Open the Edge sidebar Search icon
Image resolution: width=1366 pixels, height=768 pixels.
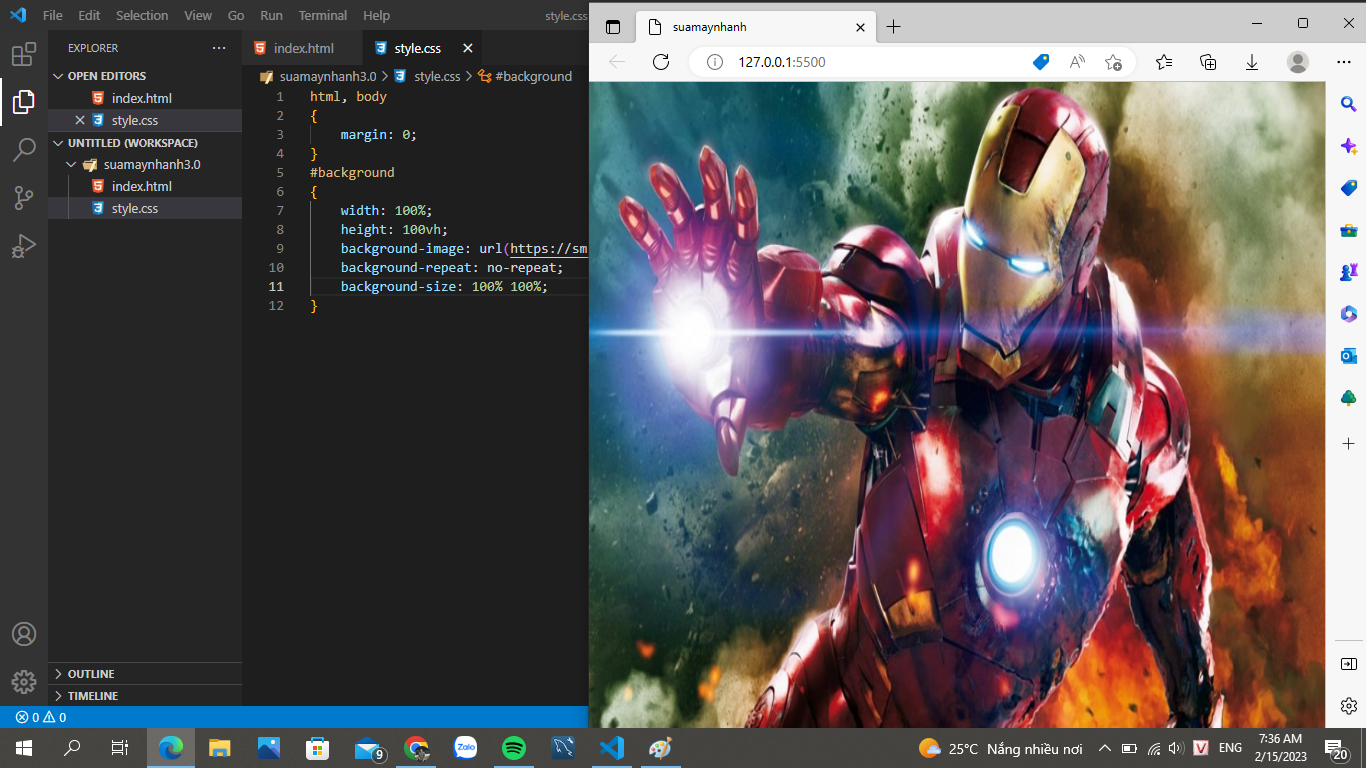[1348, 103]
